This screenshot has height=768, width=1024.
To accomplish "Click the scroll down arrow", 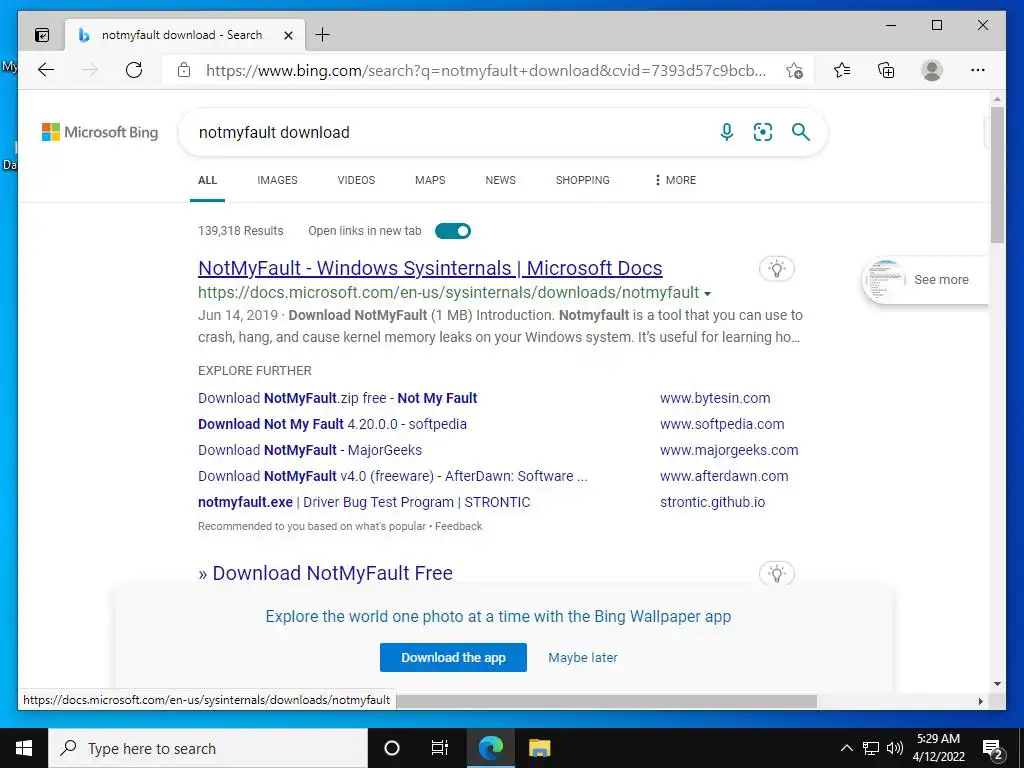I will click(997, 684).
